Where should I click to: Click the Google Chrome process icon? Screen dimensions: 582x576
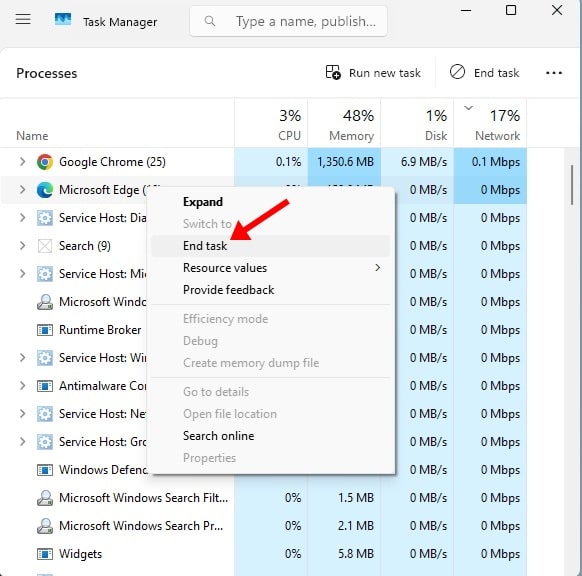click(45, 162)
